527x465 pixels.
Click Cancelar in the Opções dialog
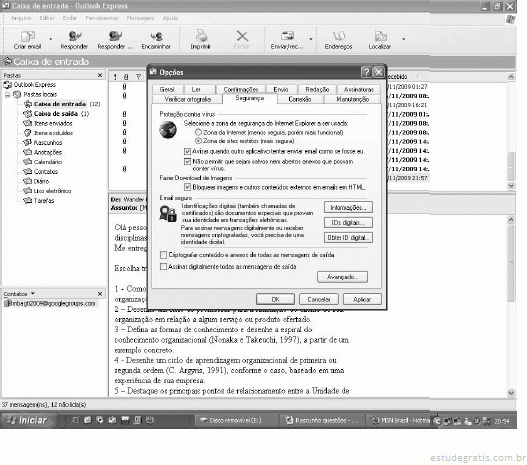tap(319, 299)
